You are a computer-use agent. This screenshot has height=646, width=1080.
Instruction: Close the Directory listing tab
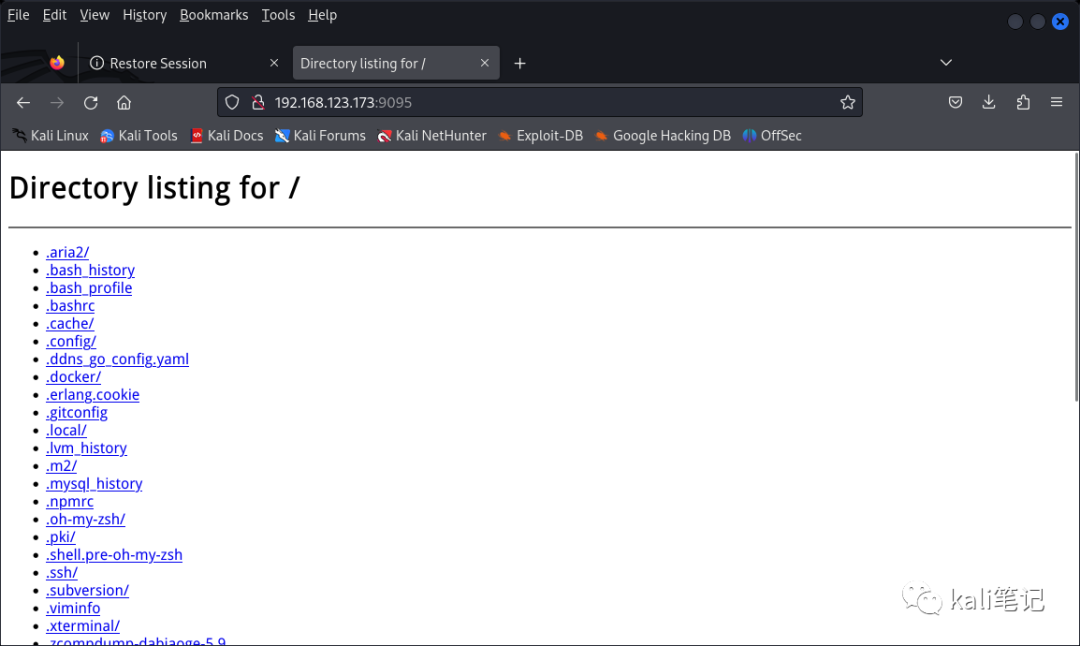click(x=484, y=63)
